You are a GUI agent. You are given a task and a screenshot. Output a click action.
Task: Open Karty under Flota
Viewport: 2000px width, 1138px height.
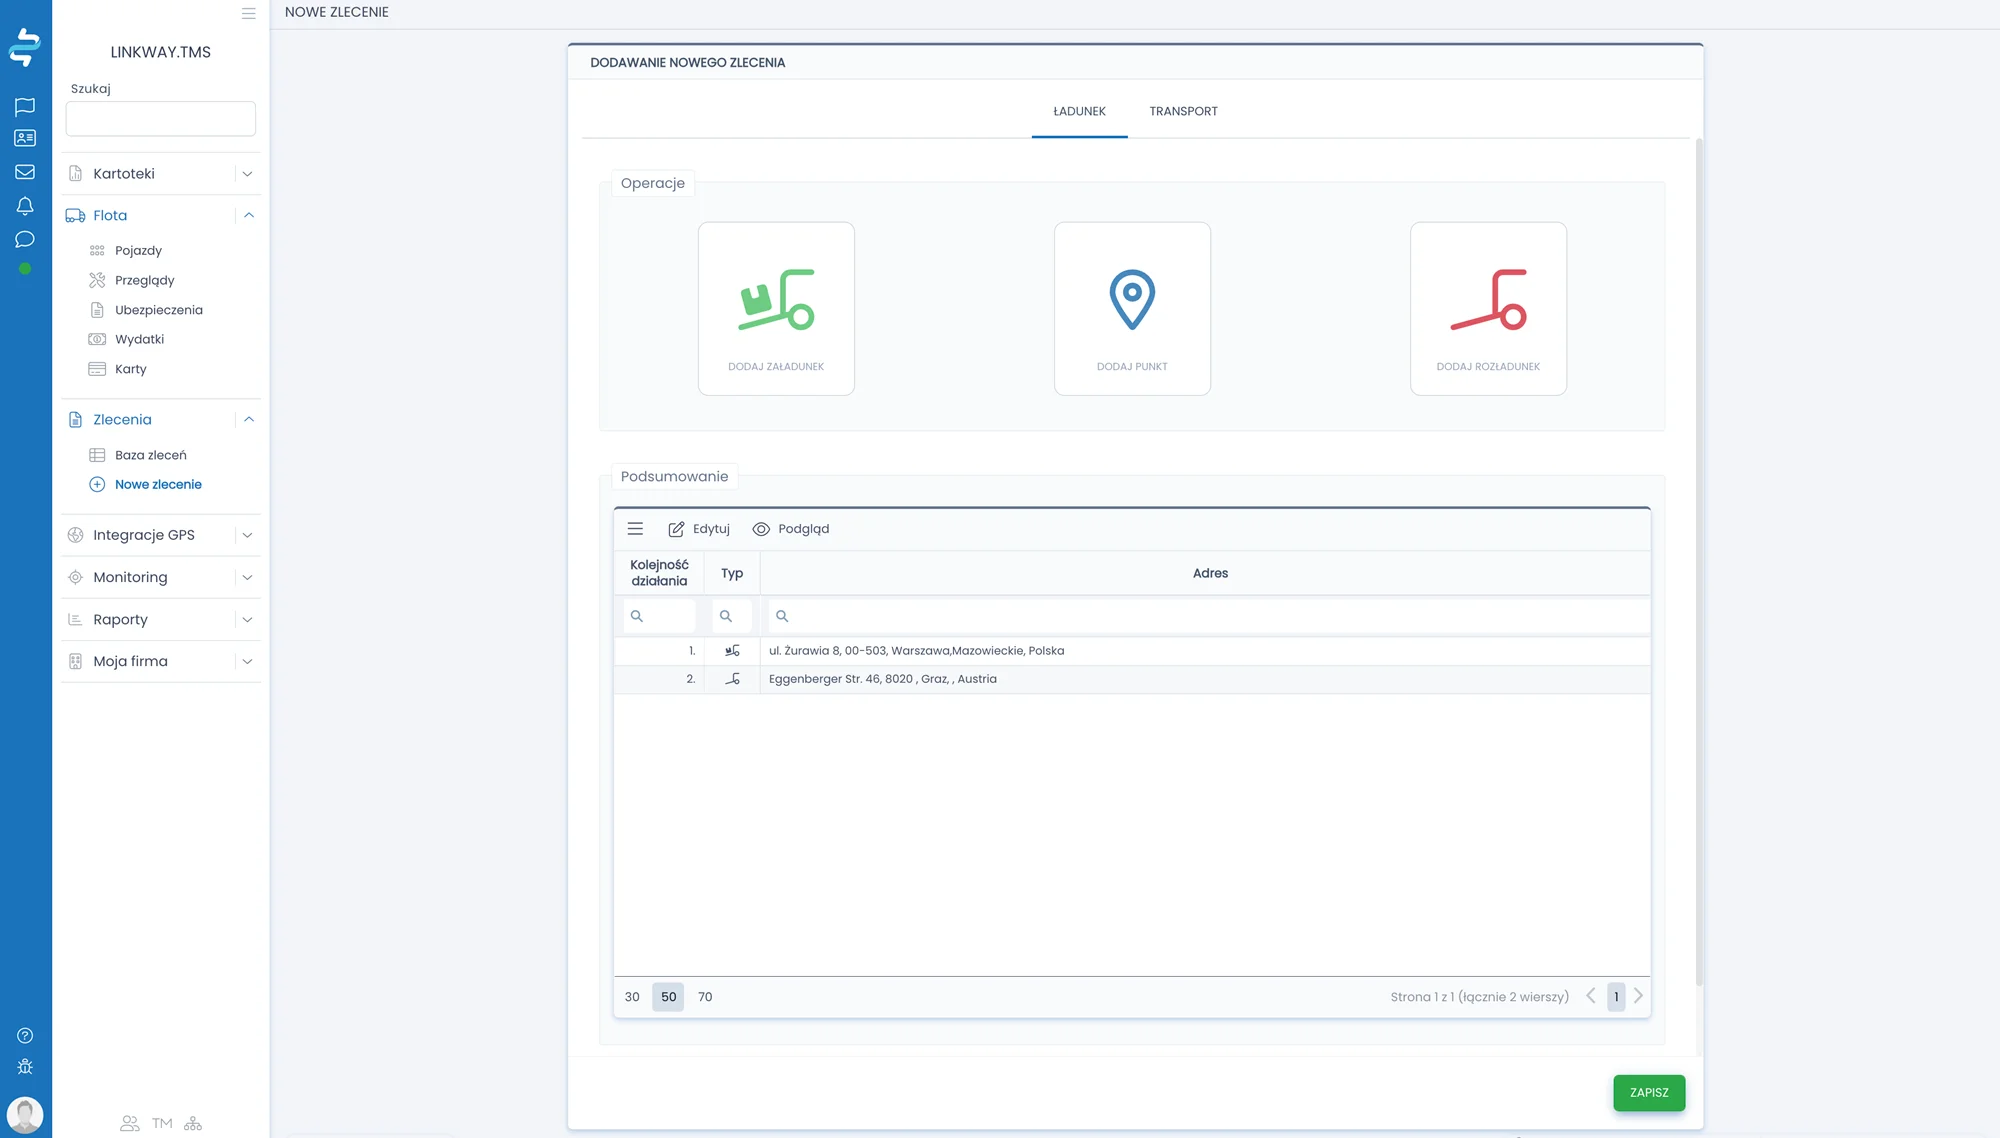(130, 369)
